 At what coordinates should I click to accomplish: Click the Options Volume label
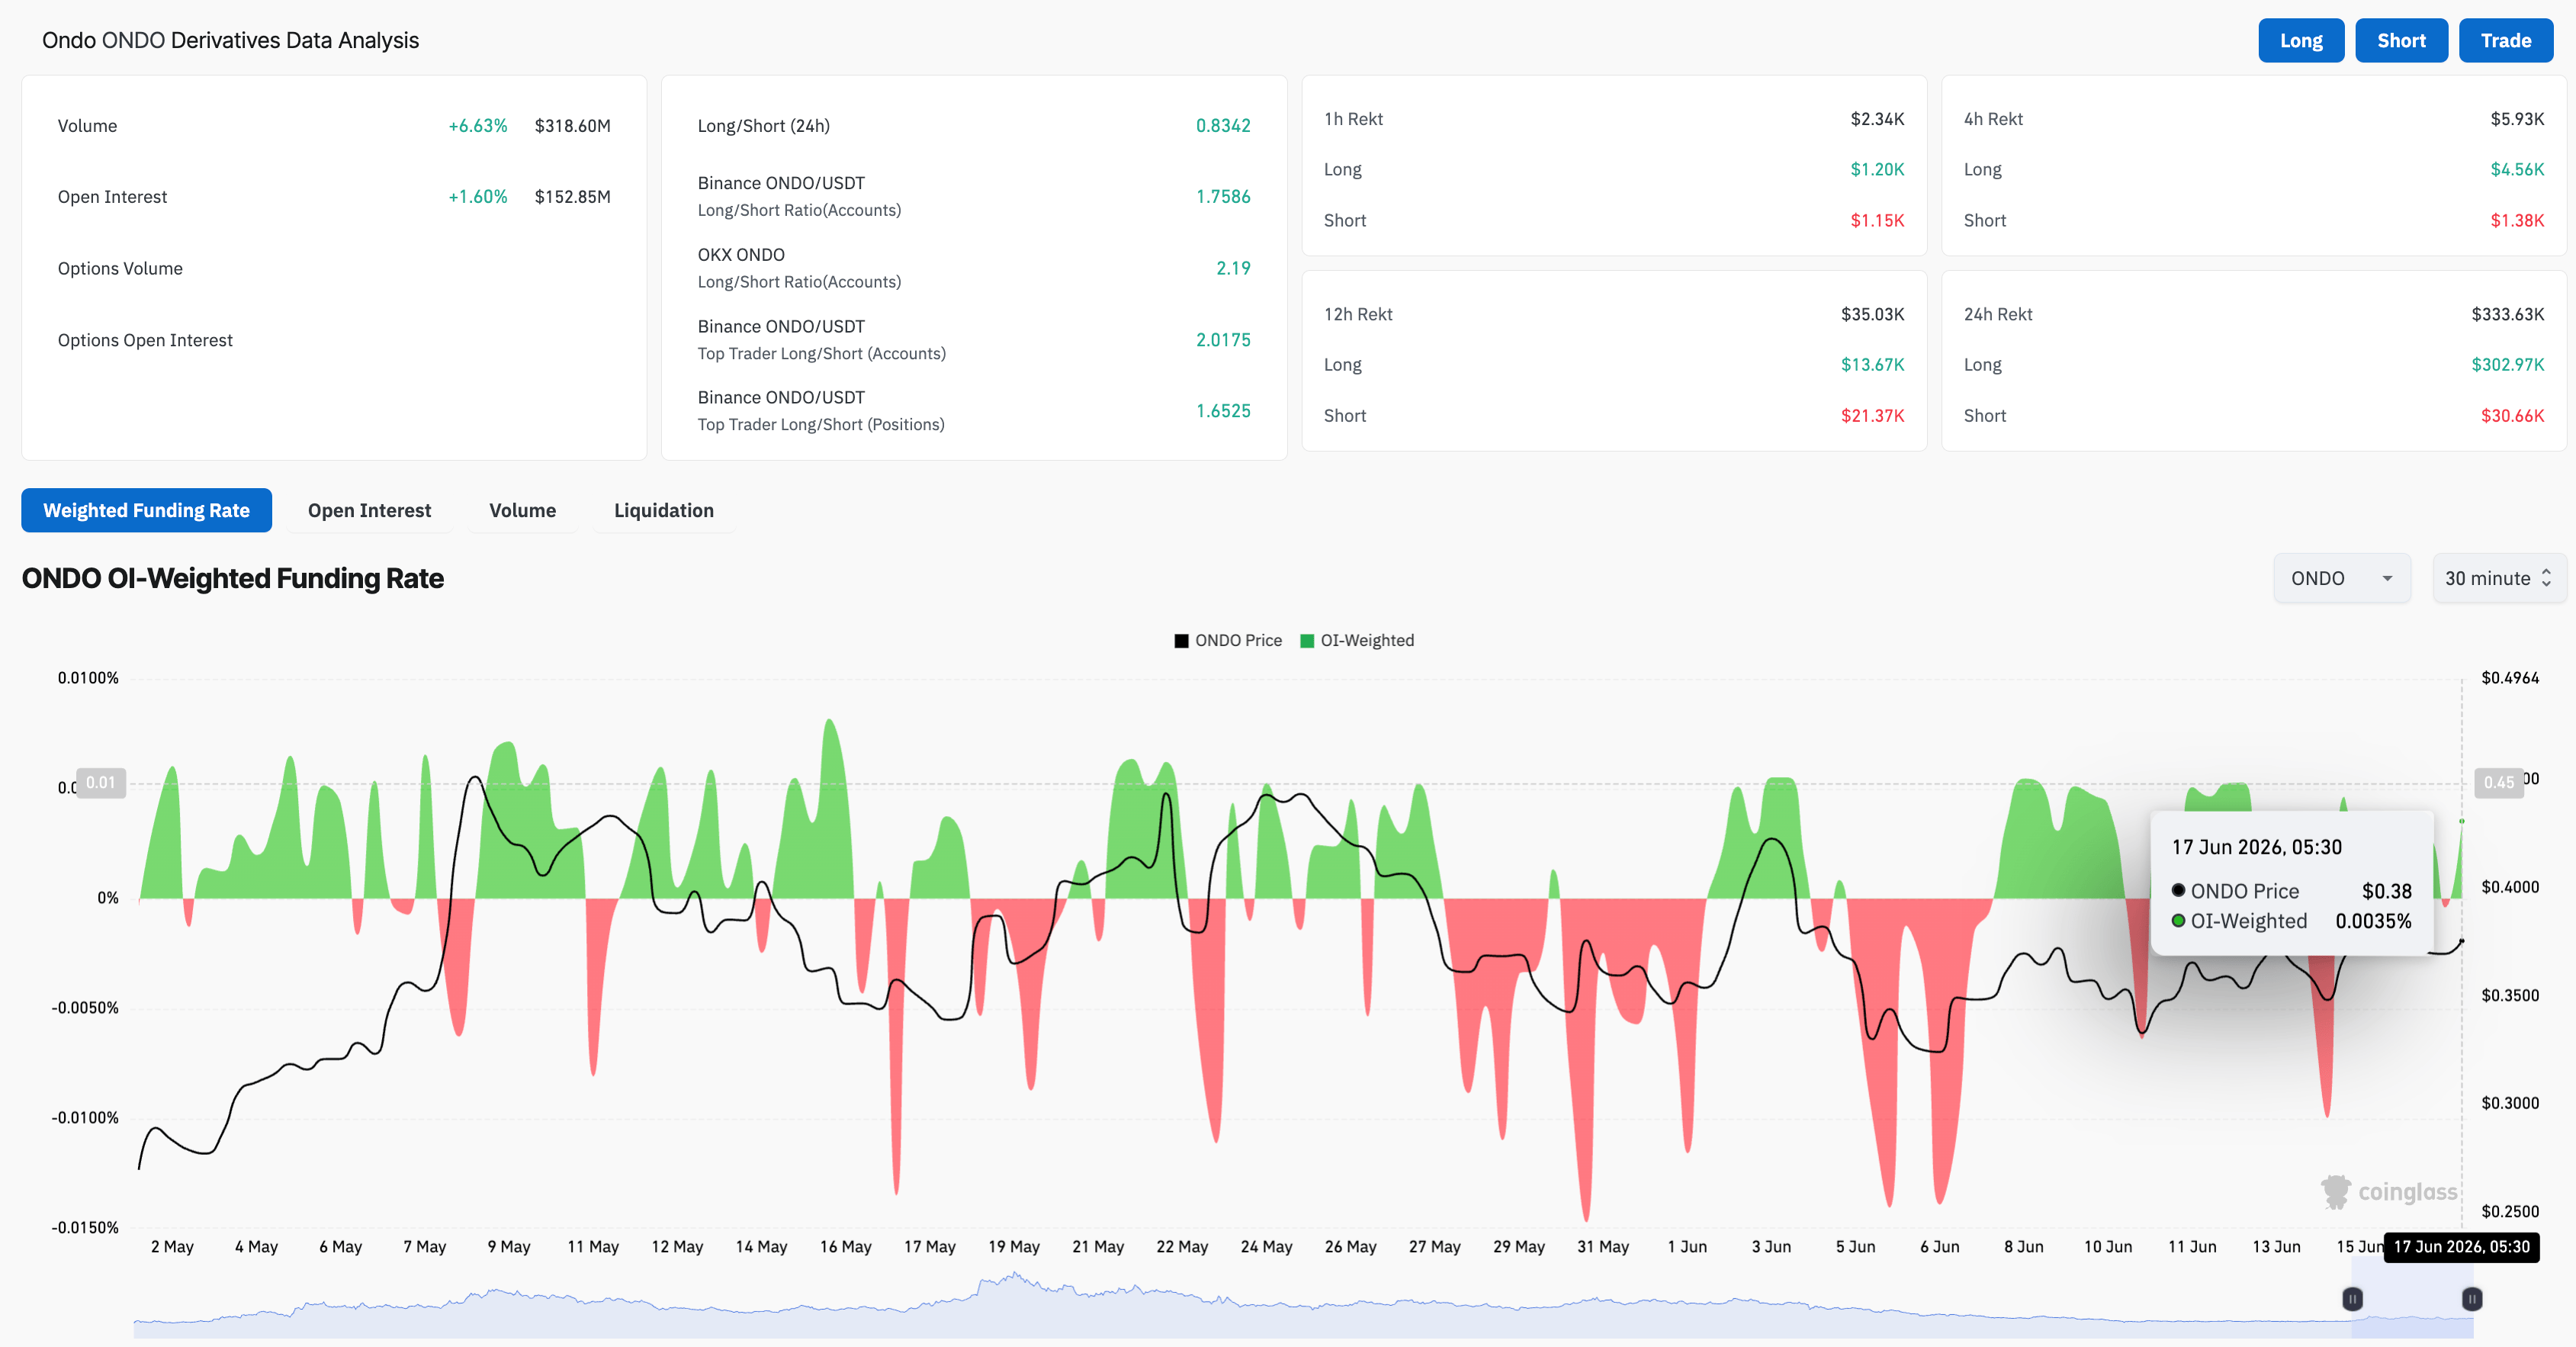pyautogui.click(x=120, y=269)
